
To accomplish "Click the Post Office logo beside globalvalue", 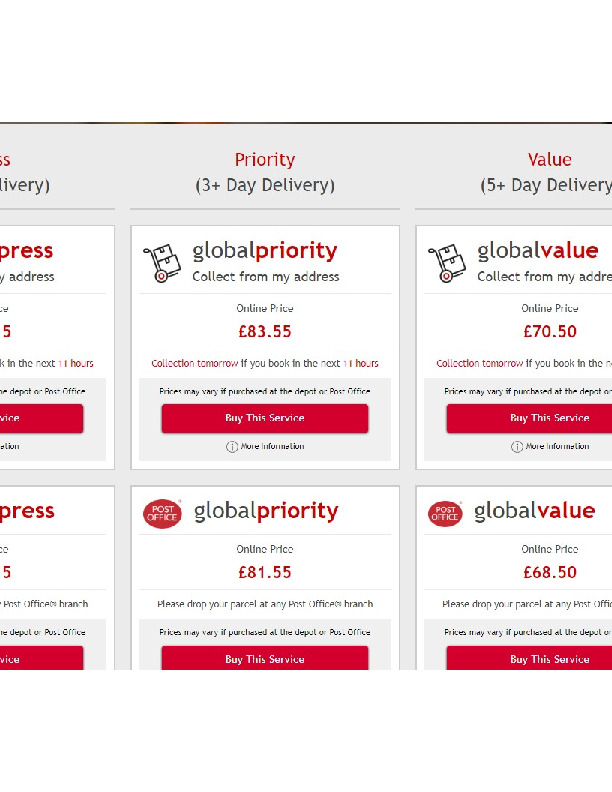I will pos(445,513).
